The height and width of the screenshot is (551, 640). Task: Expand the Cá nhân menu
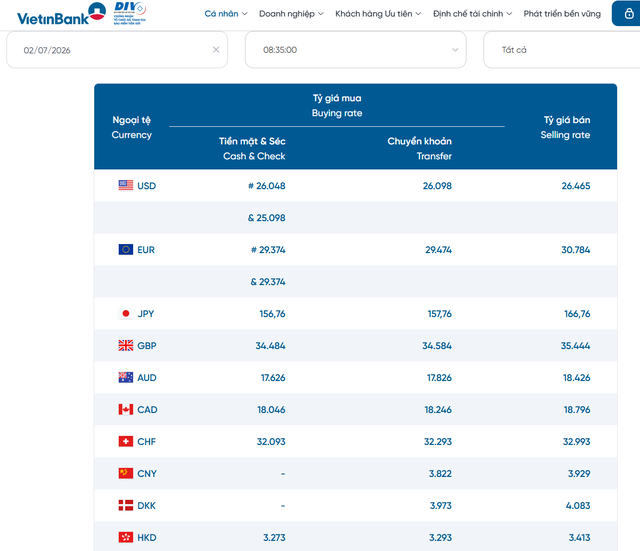pyautogui.click(x=226, y=13)
